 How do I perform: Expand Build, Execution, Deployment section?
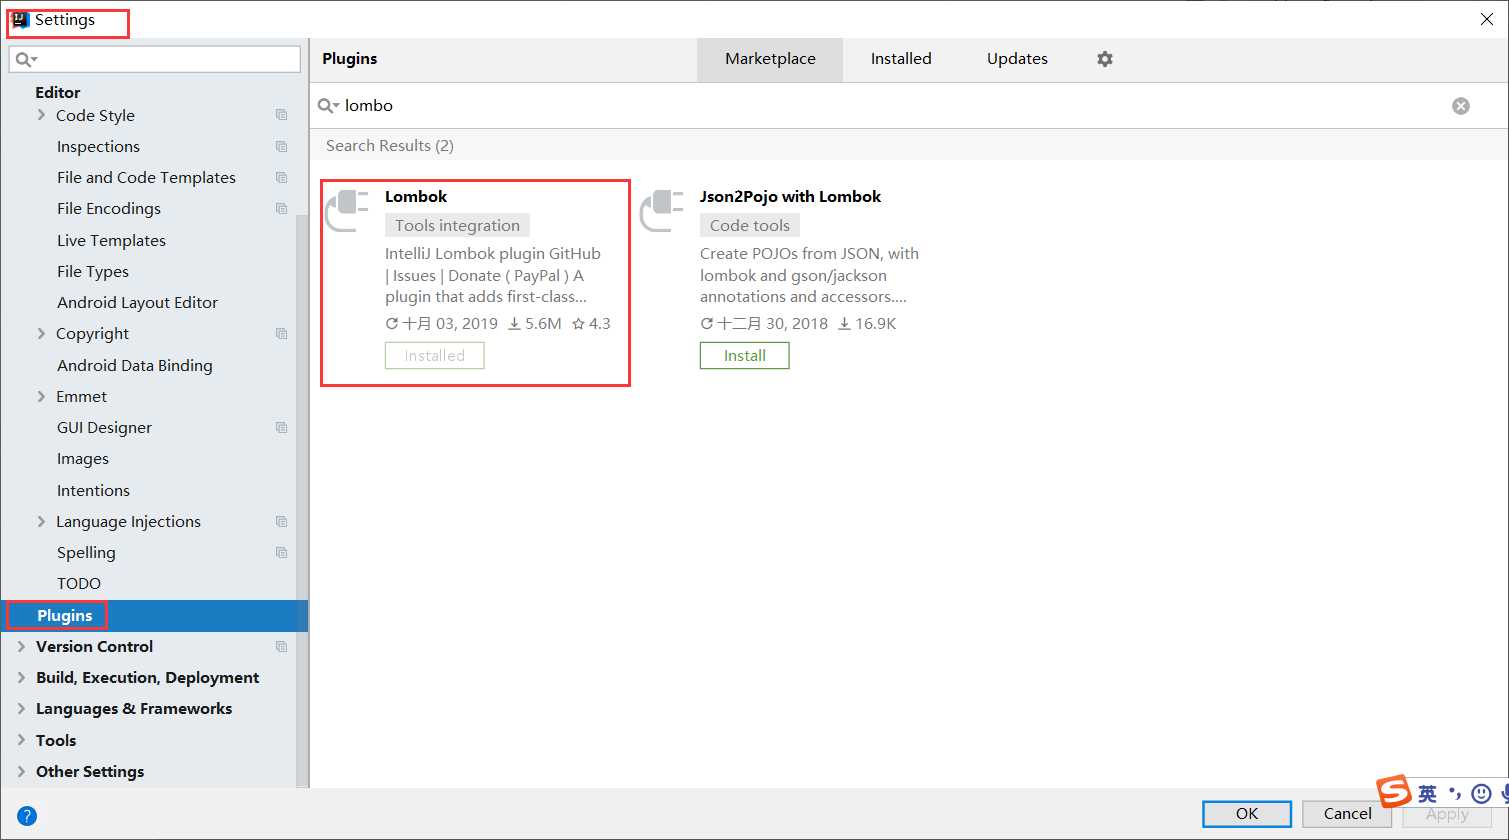coord(21,677)
